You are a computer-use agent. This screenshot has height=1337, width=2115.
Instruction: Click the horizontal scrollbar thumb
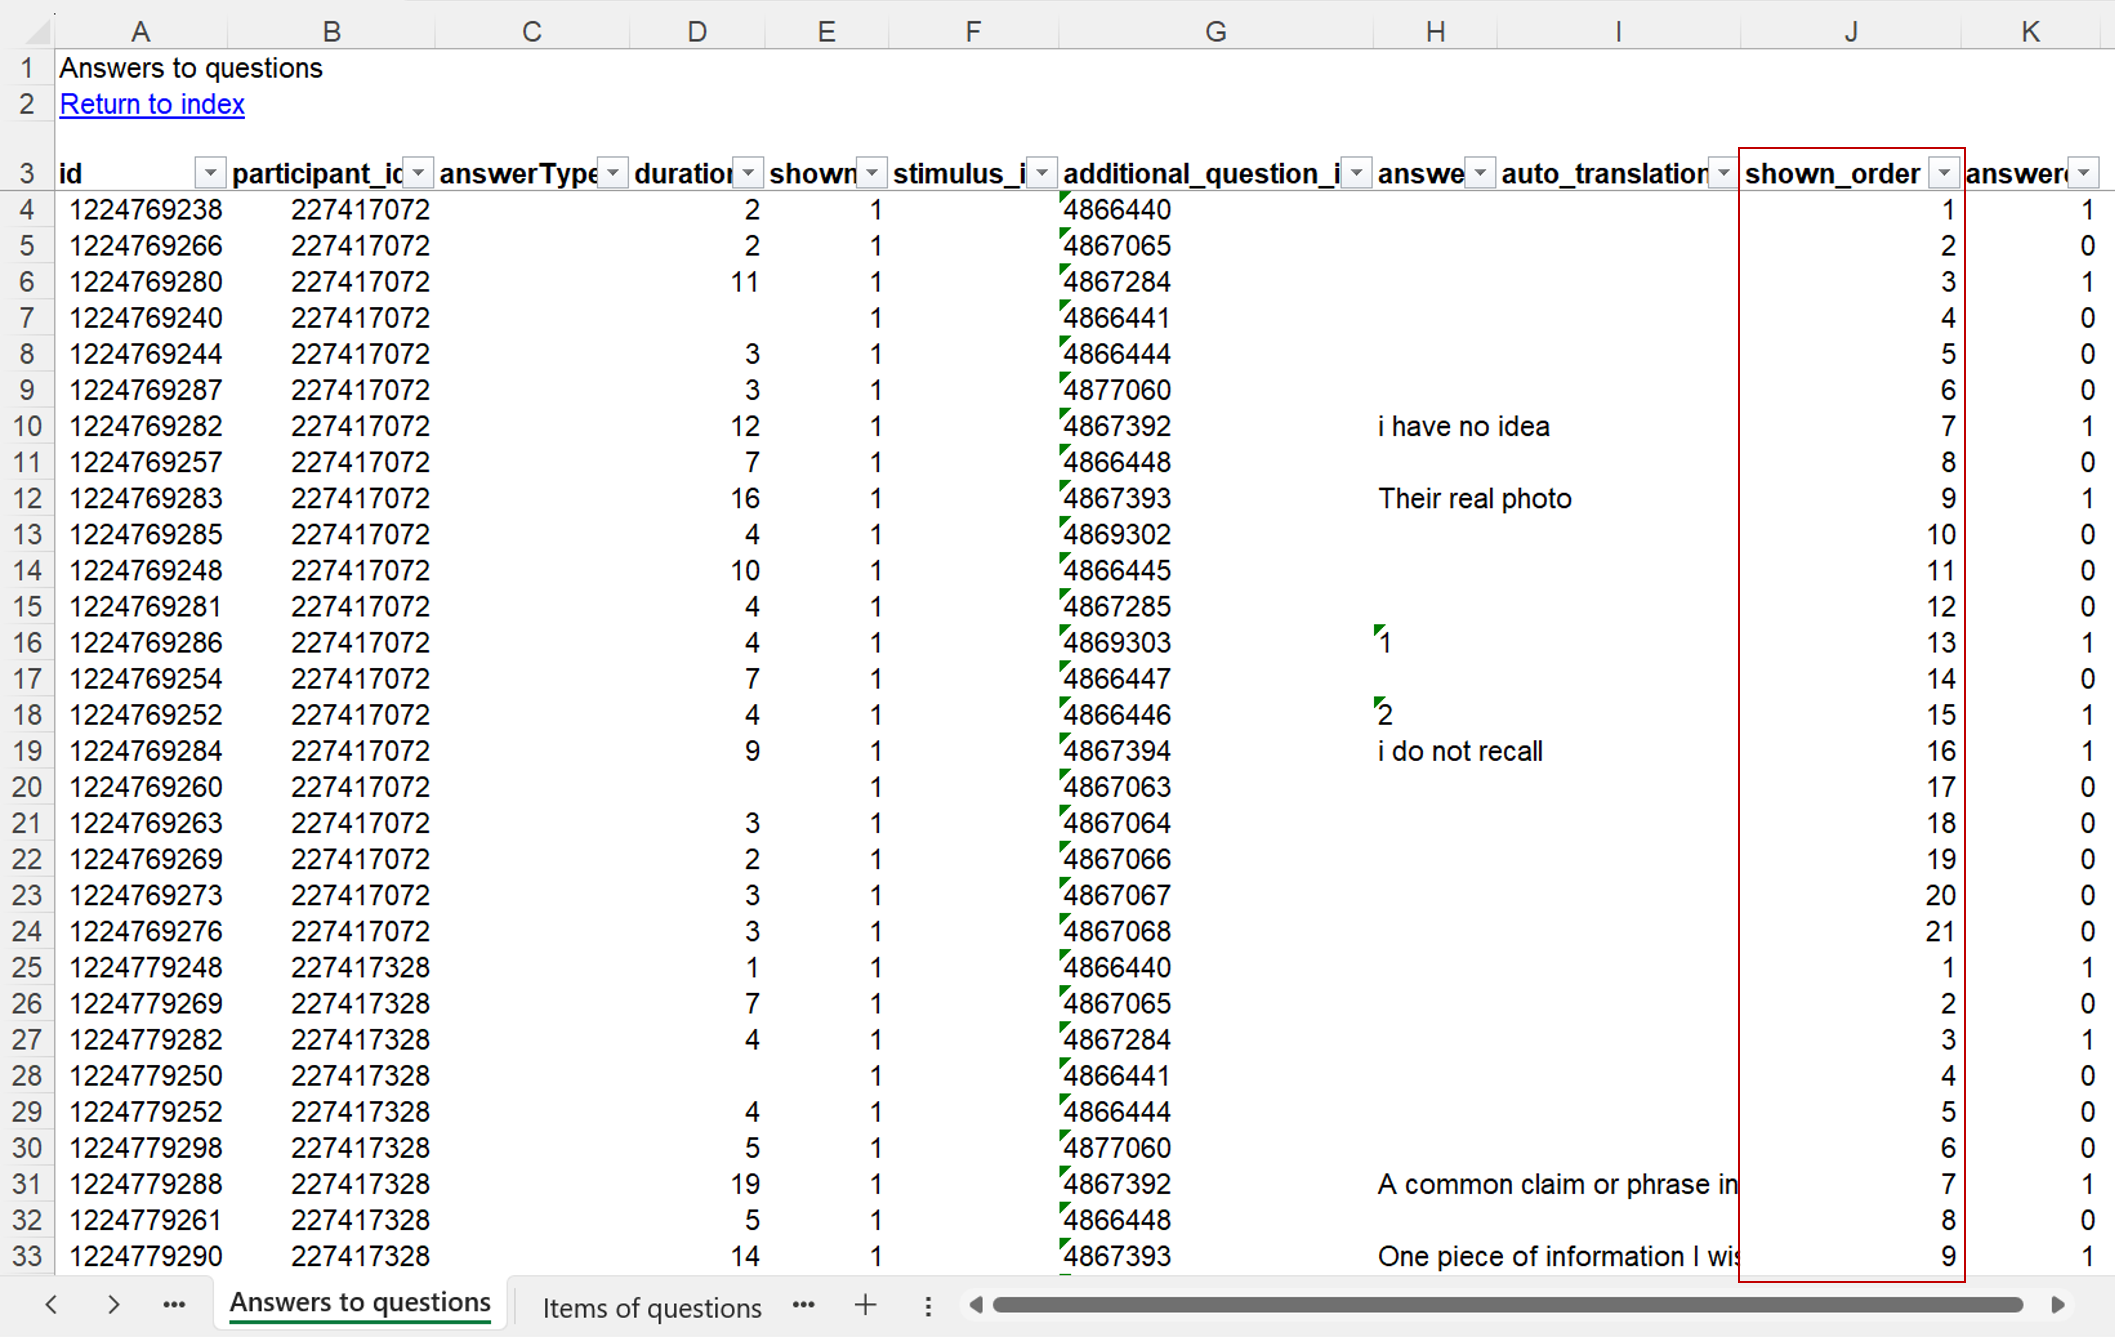tap(1508, 1305)
